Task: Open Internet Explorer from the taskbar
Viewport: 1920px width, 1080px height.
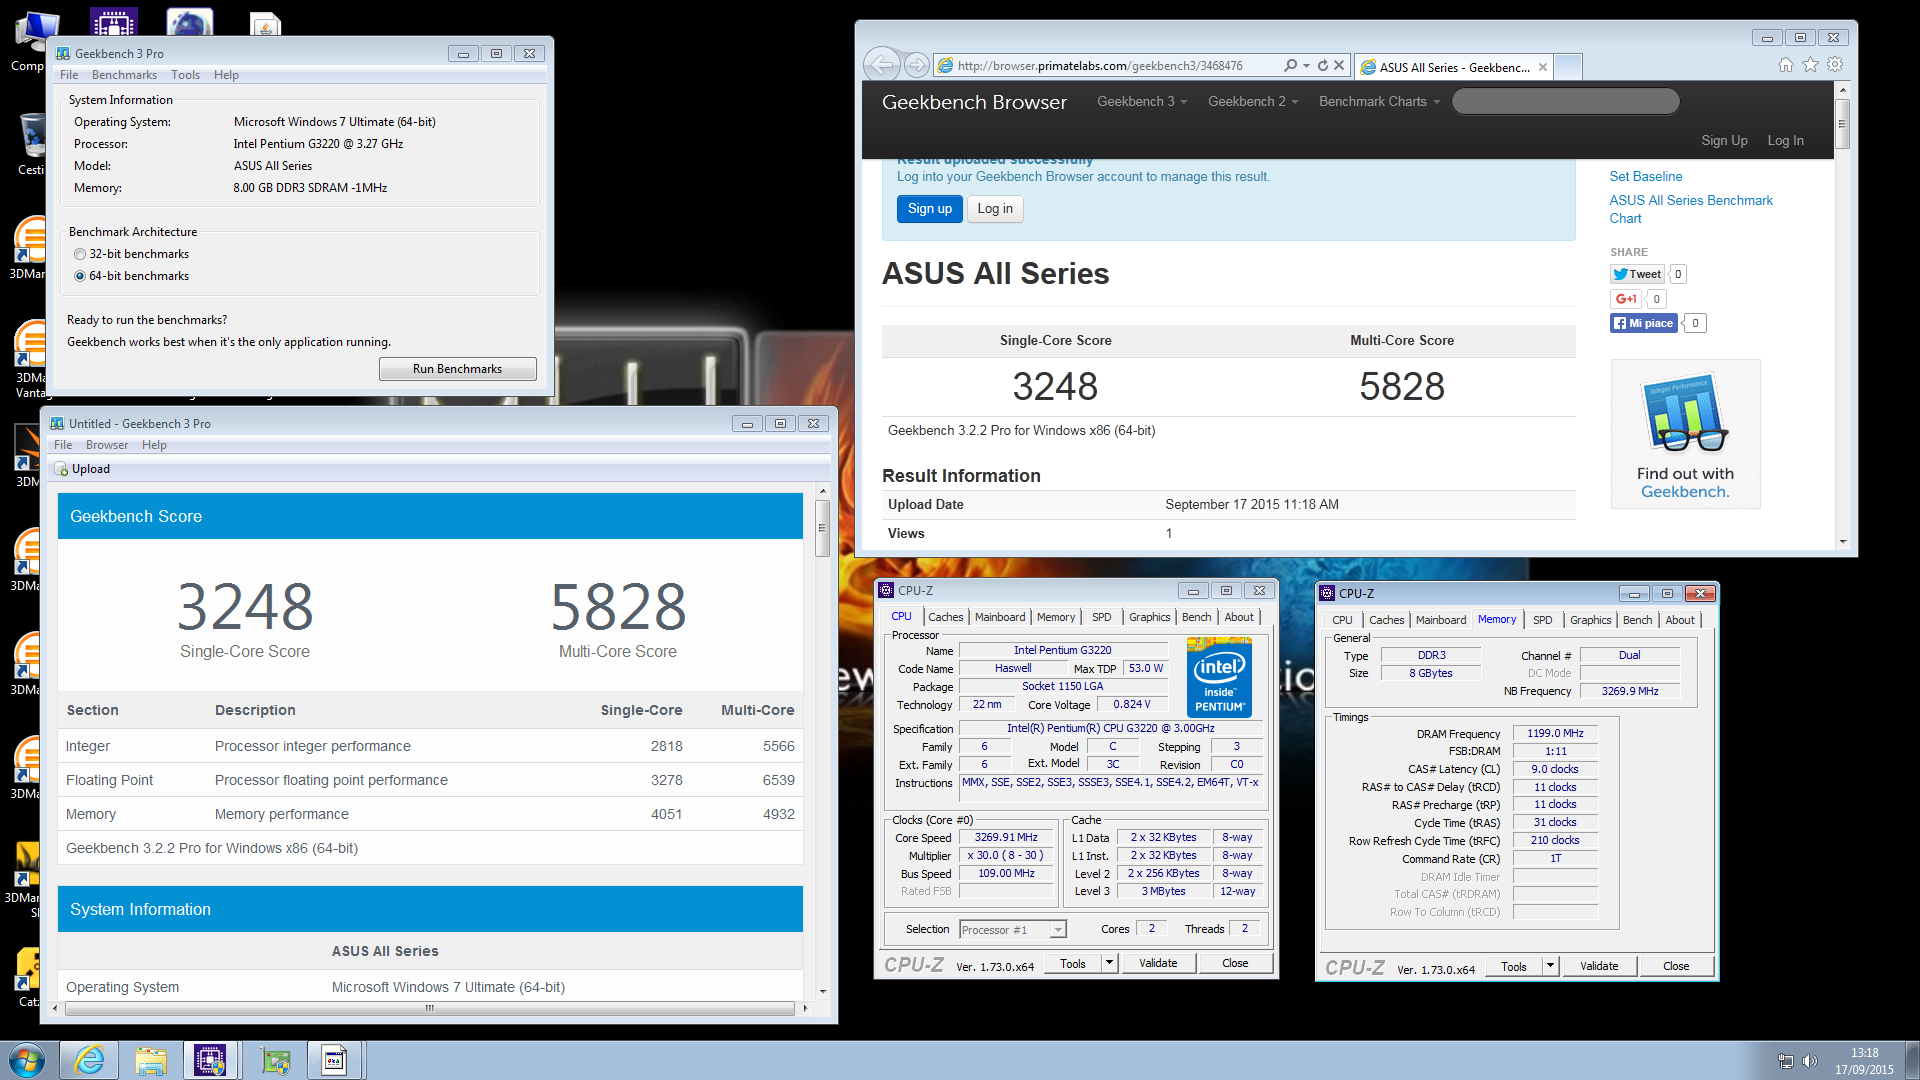Action: click(x=90, y=1060)
